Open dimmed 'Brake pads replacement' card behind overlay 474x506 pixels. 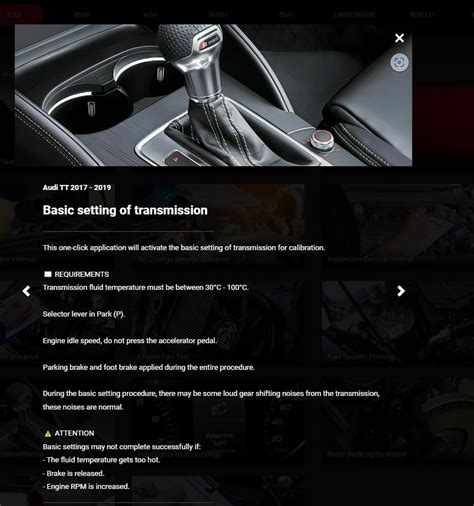point(367,454)
